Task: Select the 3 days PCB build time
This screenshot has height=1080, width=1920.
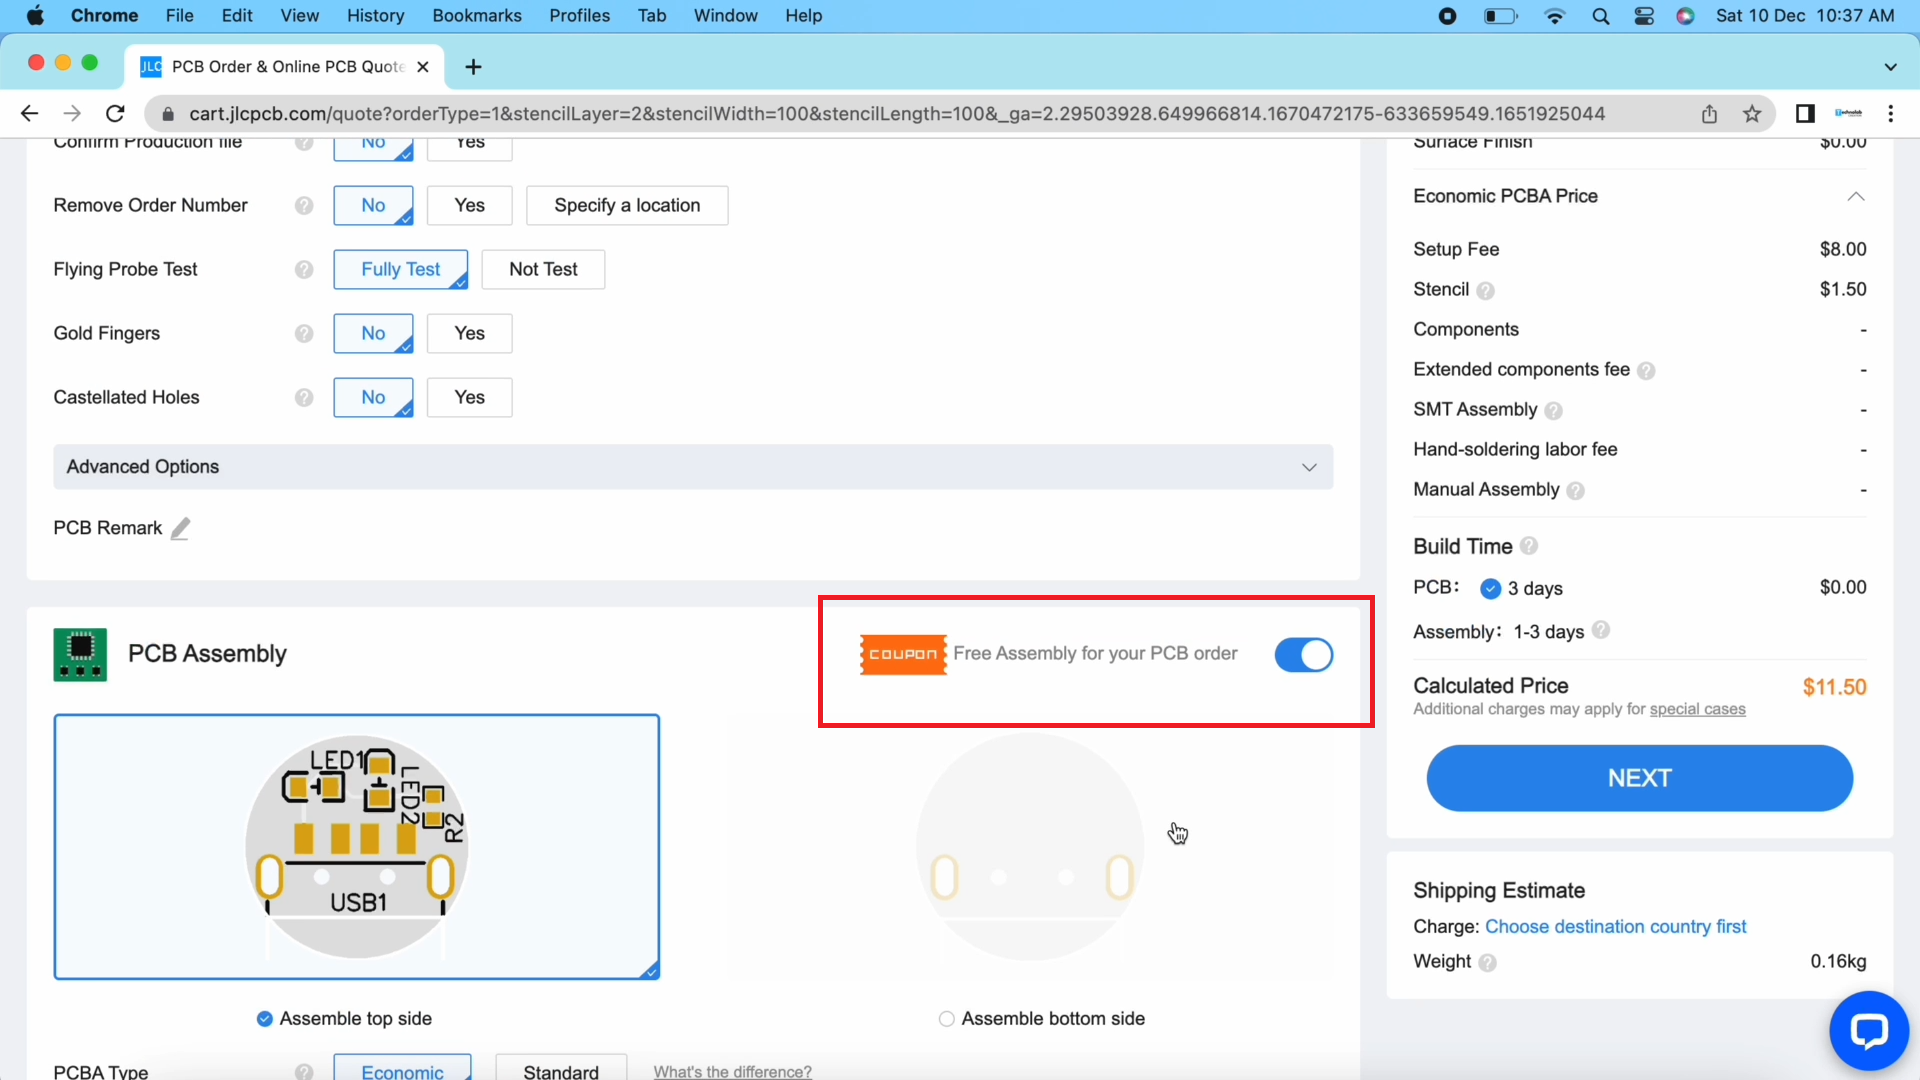Action: click(1490, 588)
